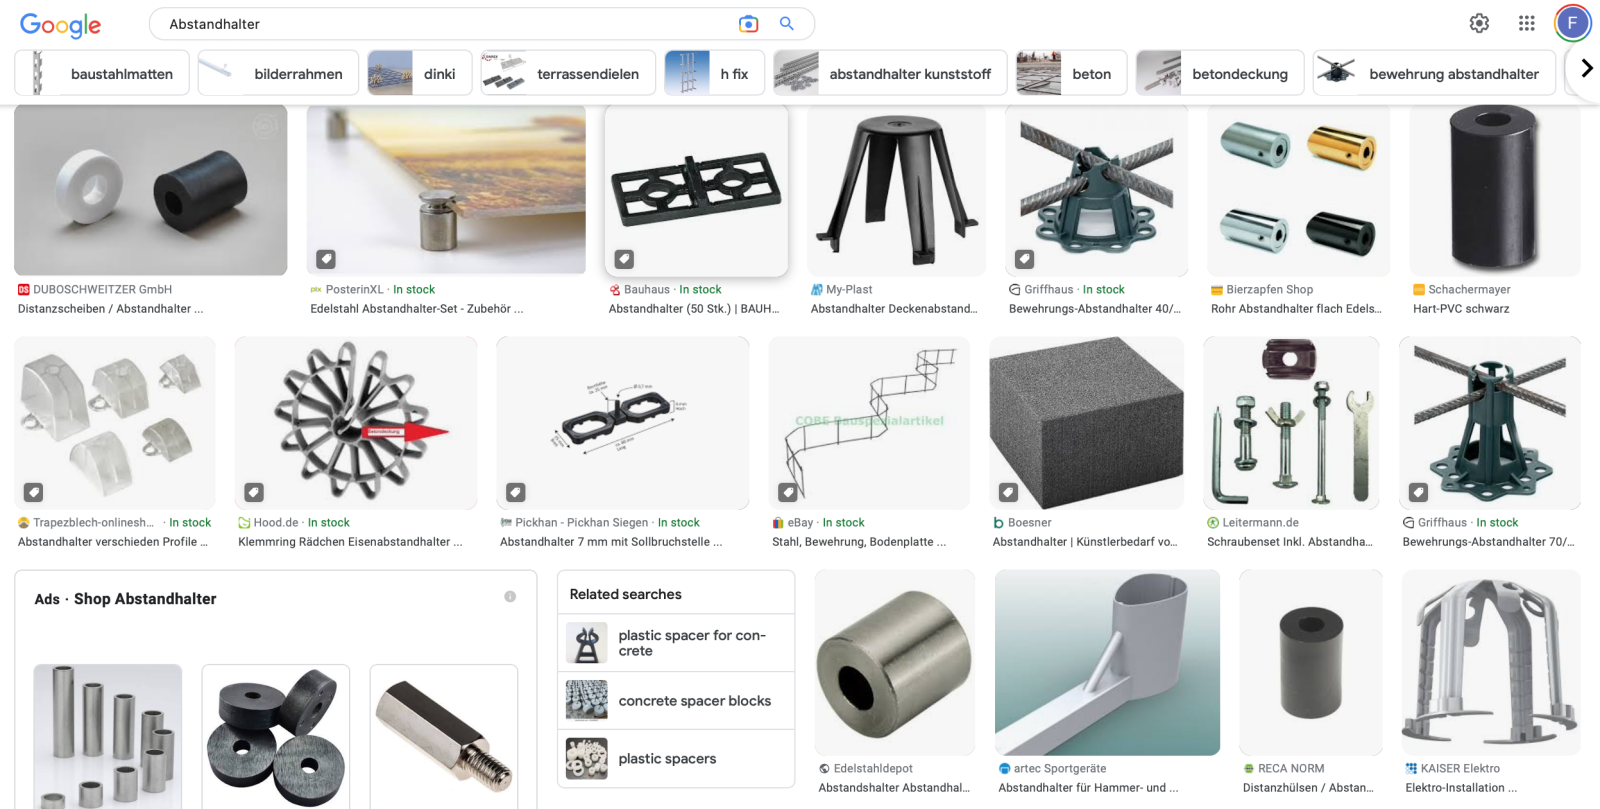Click the product tag on Bauhaus image
The width and height of the screenshot is (1600, 809).
624,259
